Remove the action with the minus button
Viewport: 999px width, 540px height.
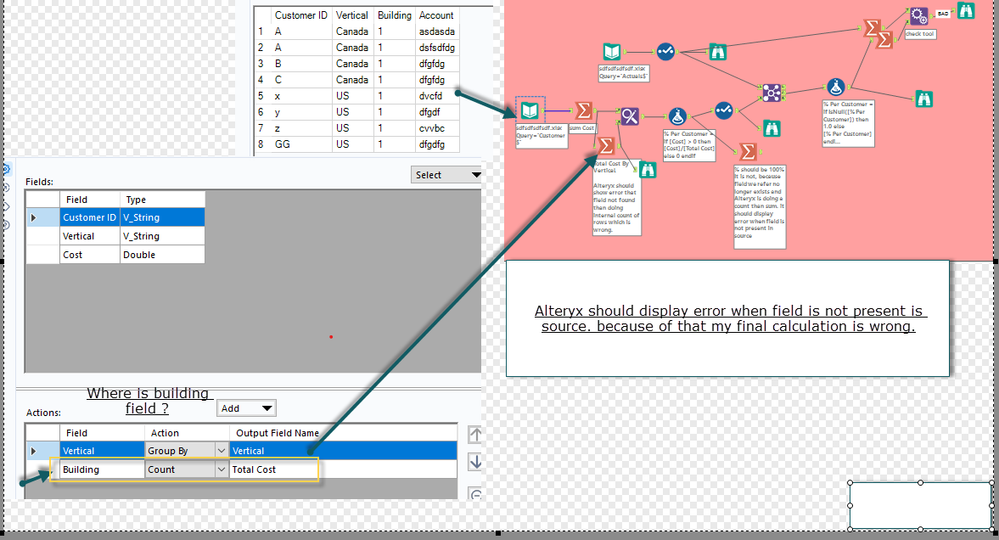pos(475,493)
